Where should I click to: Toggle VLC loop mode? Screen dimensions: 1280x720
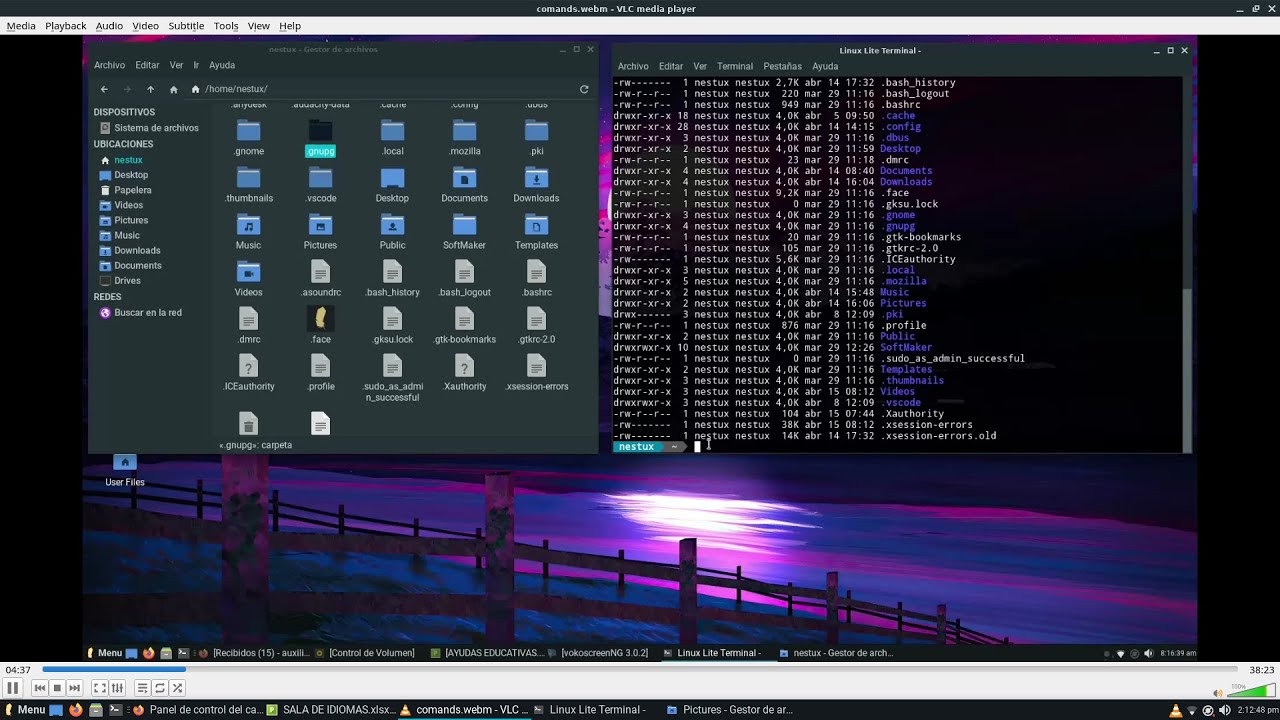[160, 688]
